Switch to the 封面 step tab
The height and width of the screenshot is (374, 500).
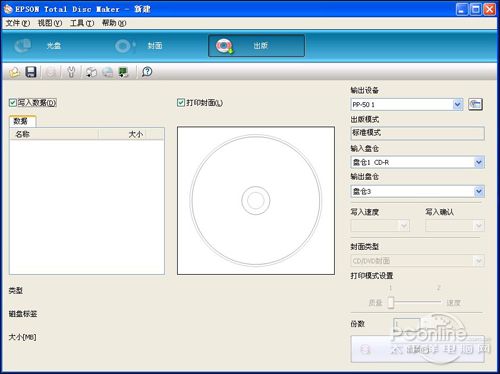coord(139,46)
